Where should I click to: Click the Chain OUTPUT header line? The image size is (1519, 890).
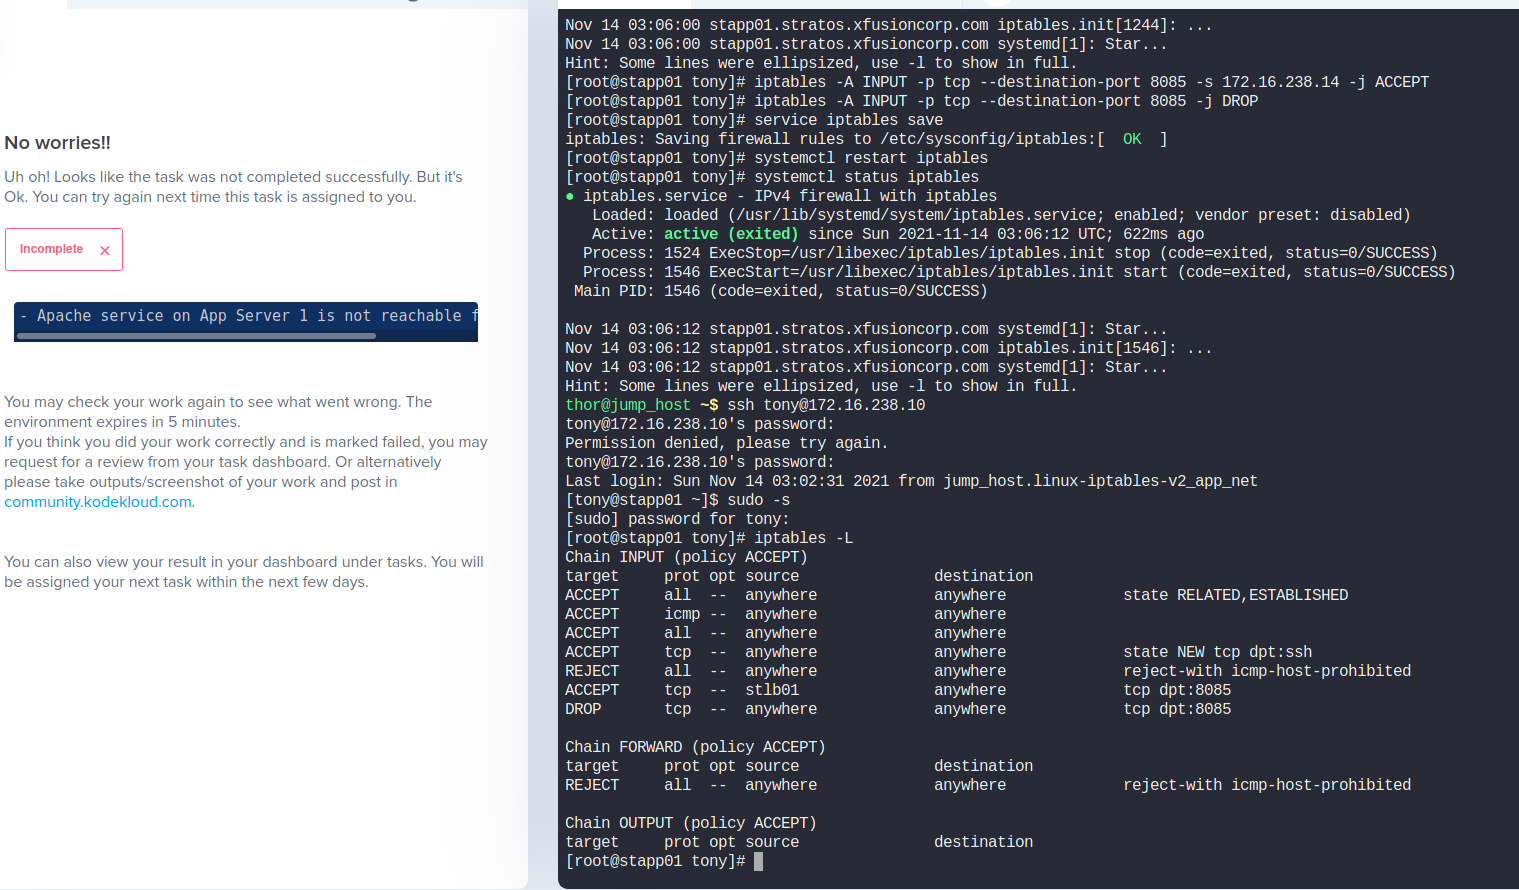pyautogui.click(x=691, y=823)
